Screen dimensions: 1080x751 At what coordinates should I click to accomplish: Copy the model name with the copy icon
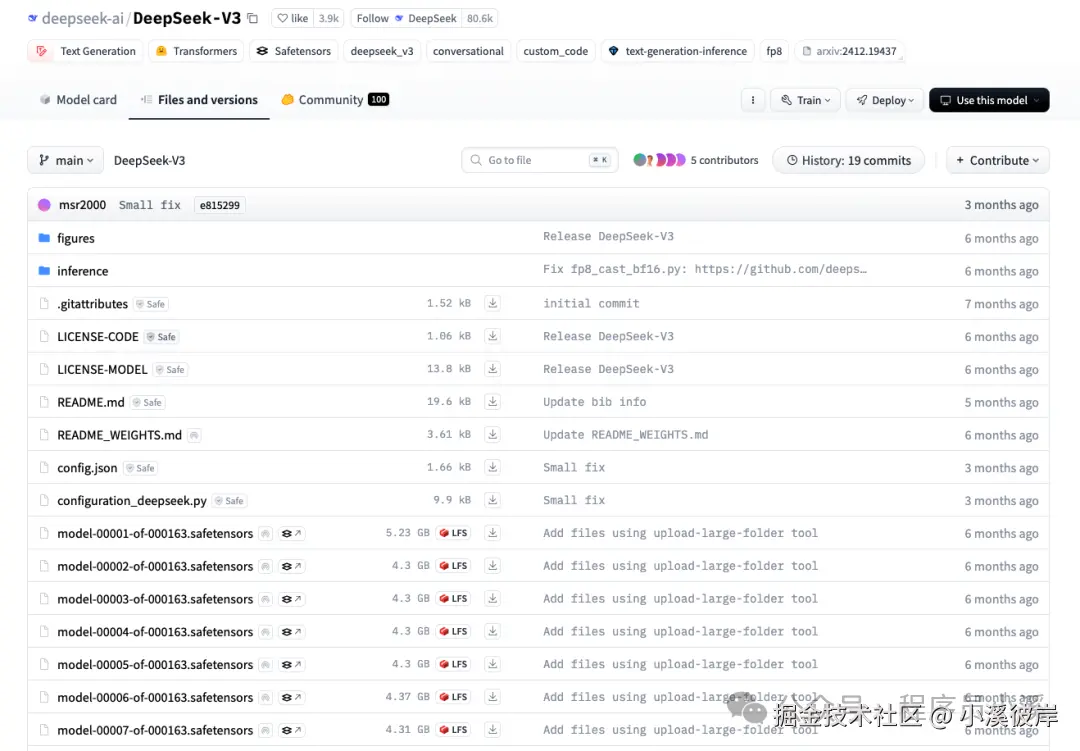point(253,19)
